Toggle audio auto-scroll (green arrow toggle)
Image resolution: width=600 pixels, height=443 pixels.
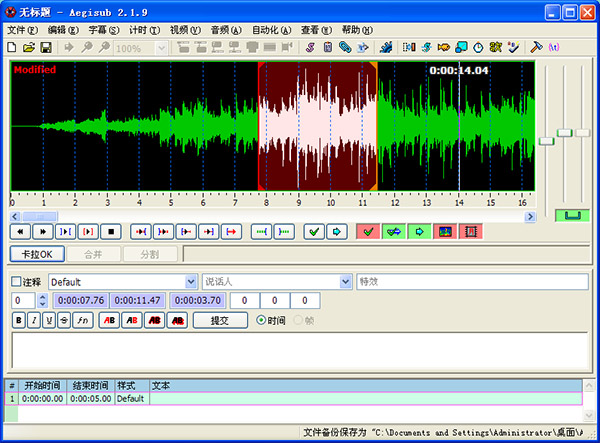pyautogui.click(x=419, y=232)
